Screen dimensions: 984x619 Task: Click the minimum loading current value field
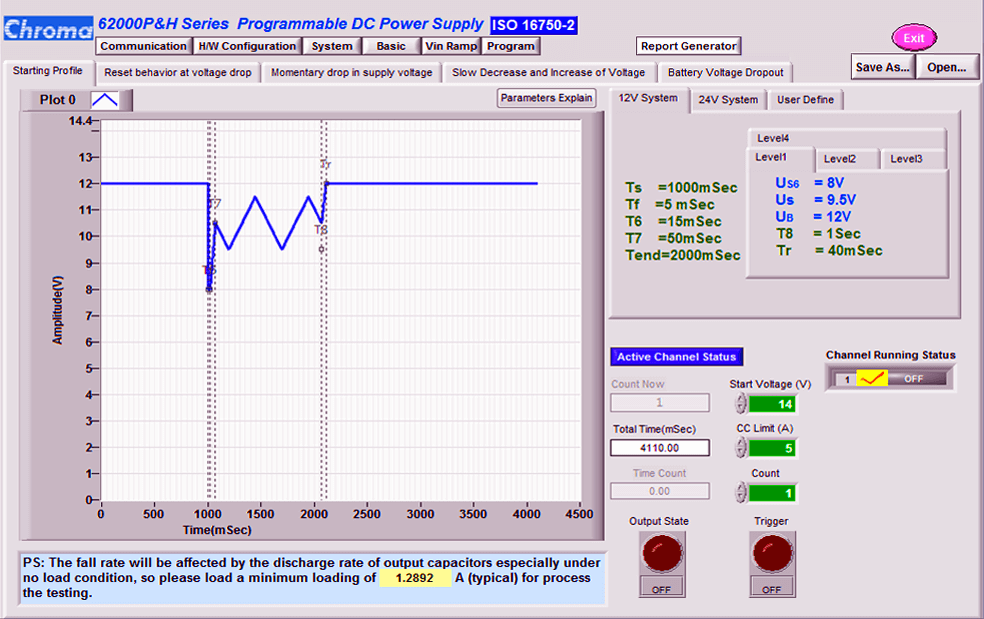[x=415, y=578]
